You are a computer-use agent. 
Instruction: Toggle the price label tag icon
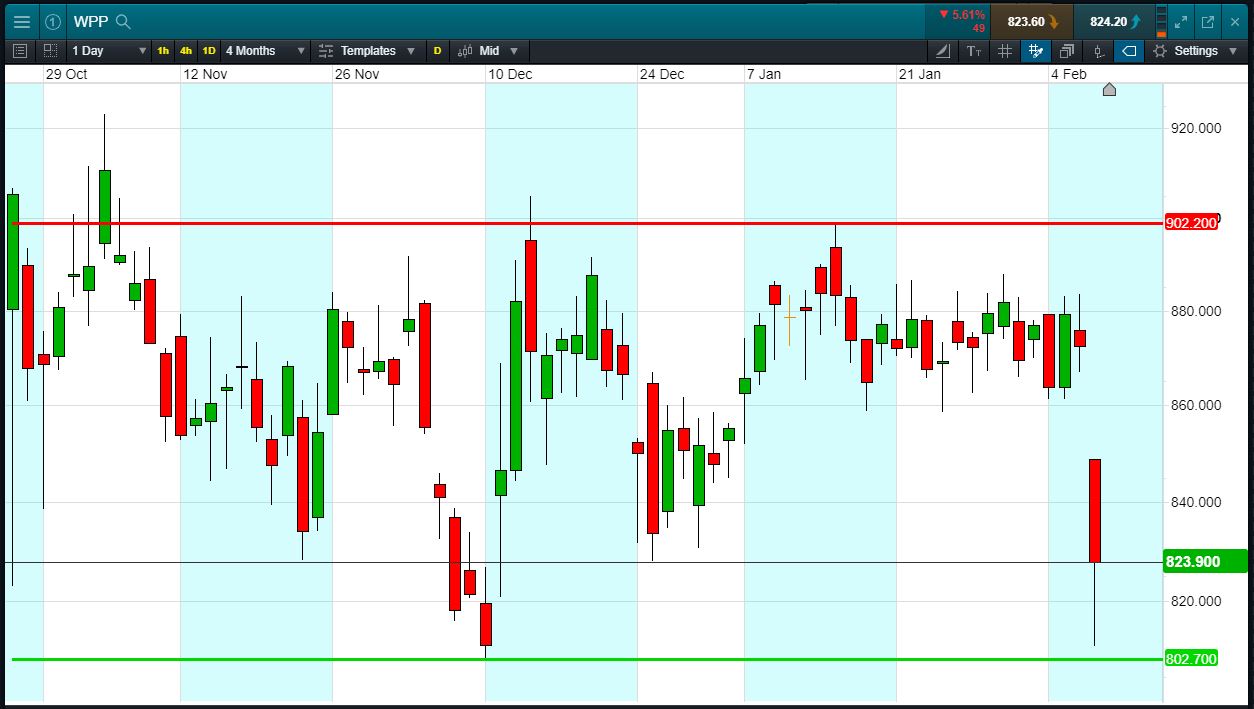(1129, 50)
